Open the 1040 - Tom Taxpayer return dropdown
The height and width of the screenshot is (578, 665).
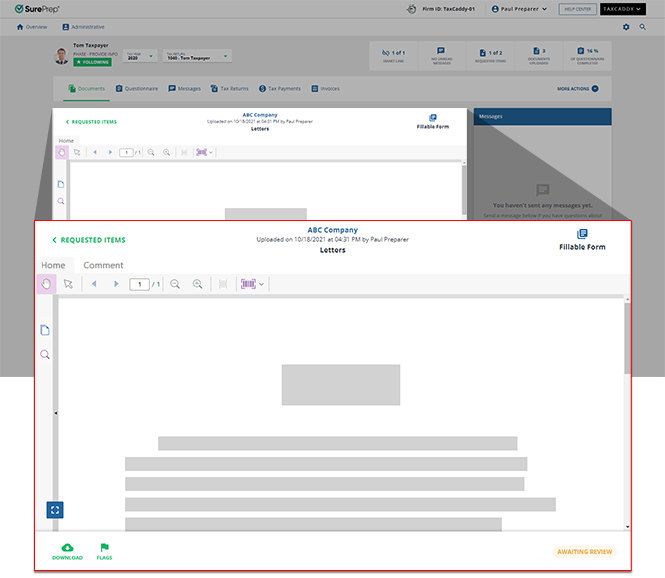point(197,56)
